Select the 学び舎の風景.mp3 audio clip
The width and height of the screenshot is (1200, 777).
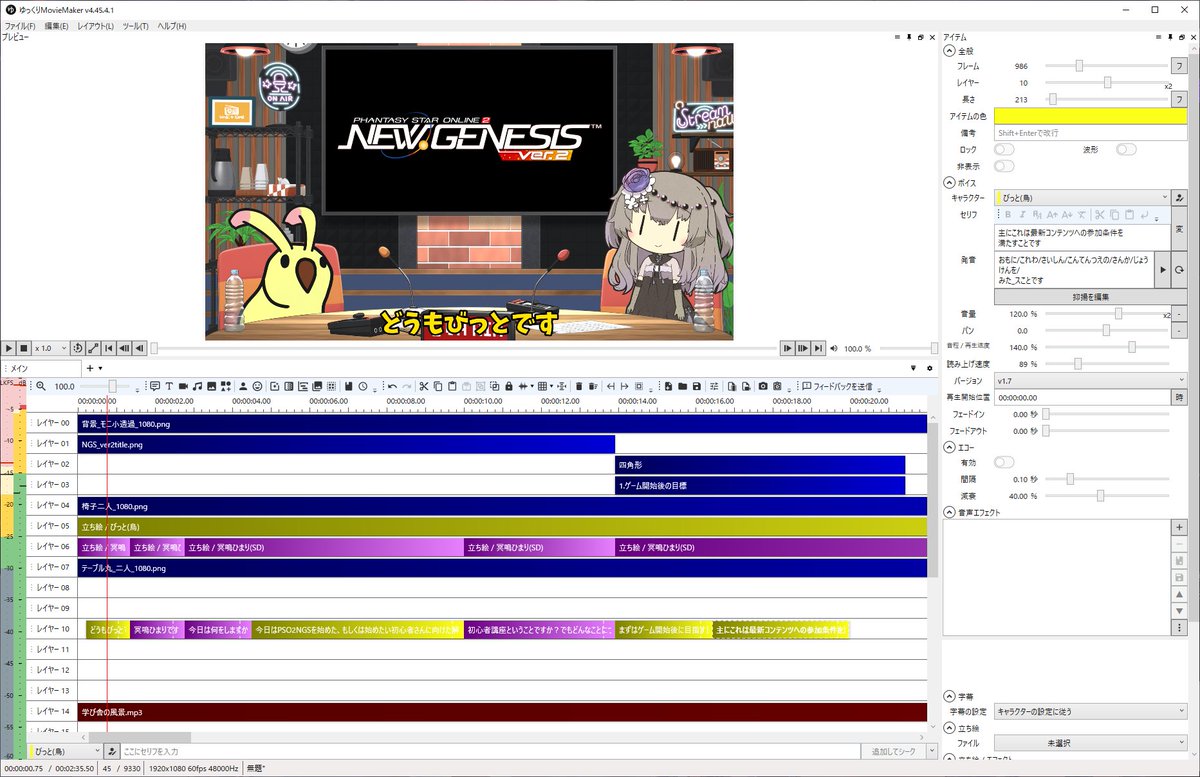(x=502, y=712)
